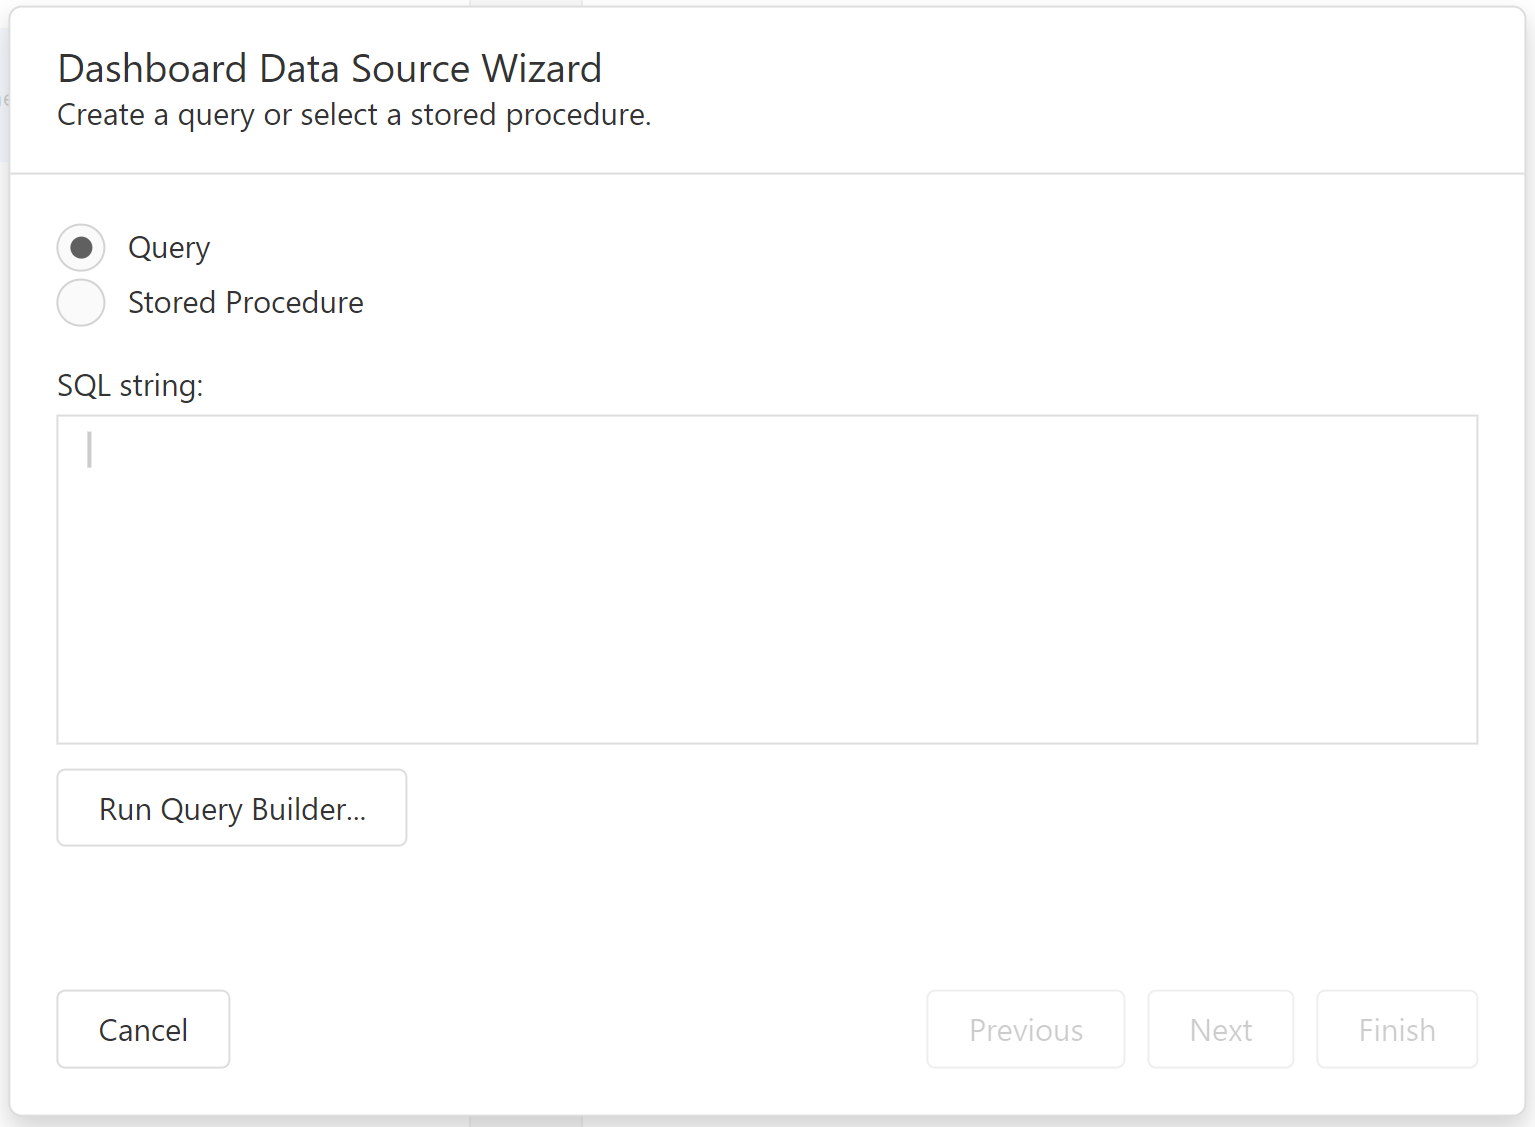Image resolution: width=1535 pixels, height=1127 pixels.
Task: Click the "Create a query" subtitle text
Action: (354, 116)
